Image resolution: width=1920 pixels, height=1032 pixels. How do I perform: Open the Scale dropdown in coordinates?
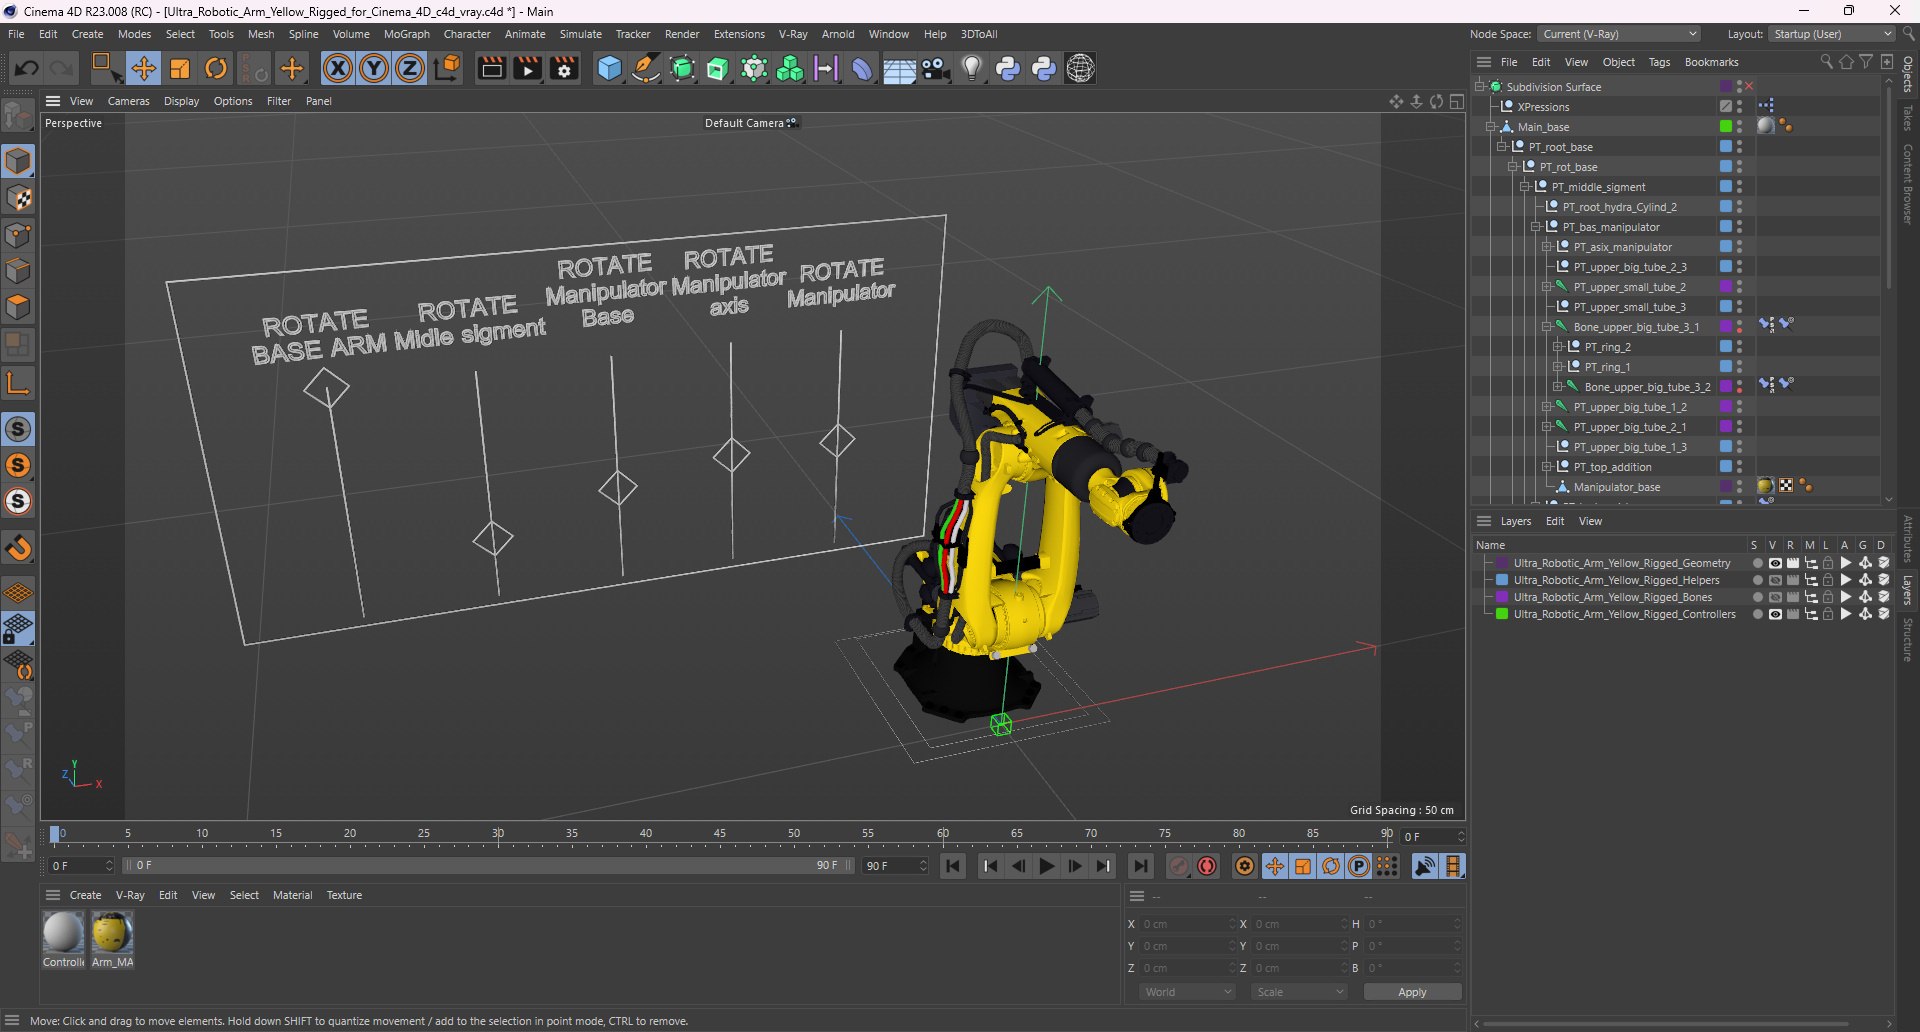click(1300, 992)
